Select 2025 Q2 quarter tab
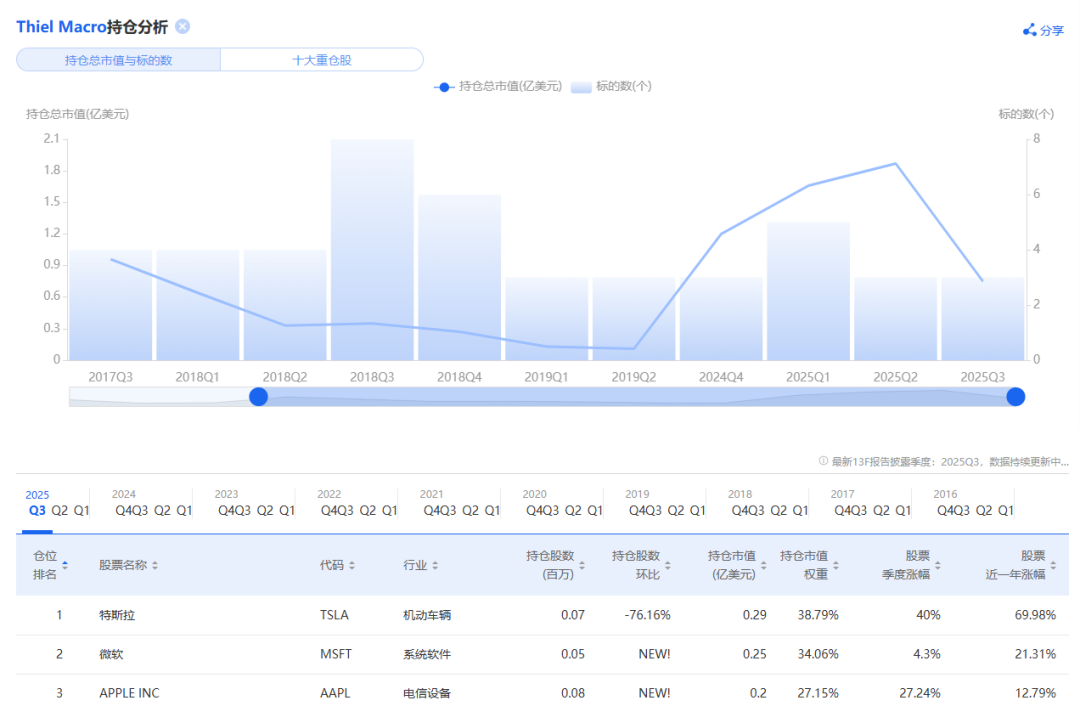Image resolution: width=1080 pixels, height=706 pixels. click(60, 510)
